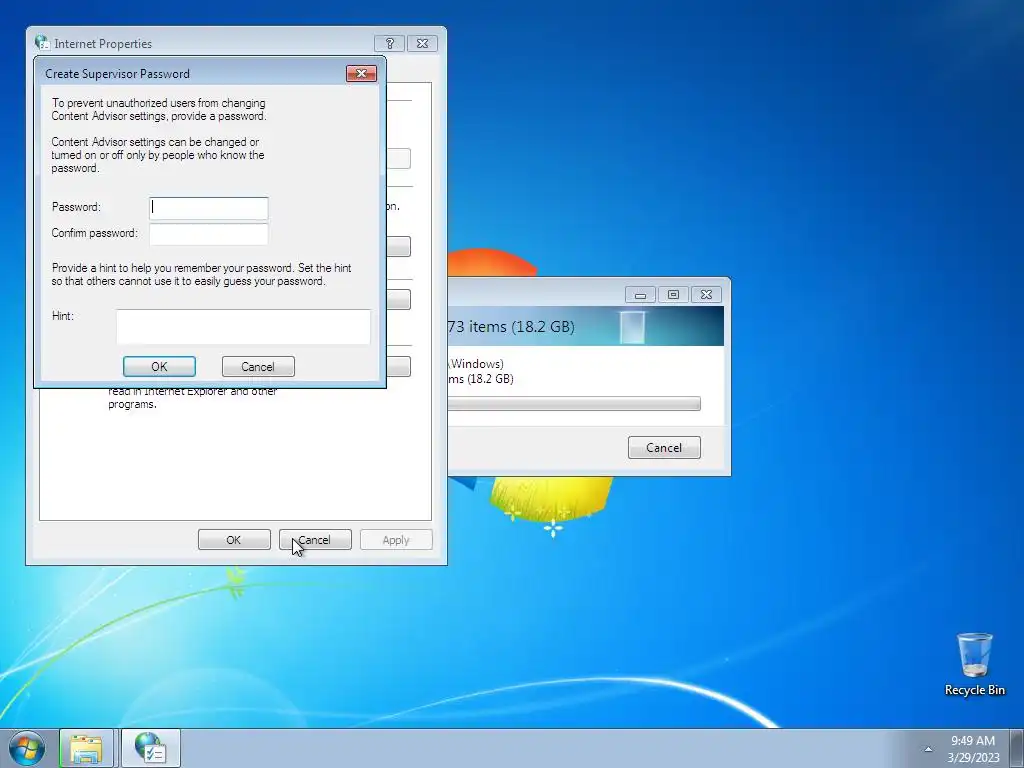Click Cancel in Internet Properties window
1024x768 pixels.
(315, 540)
